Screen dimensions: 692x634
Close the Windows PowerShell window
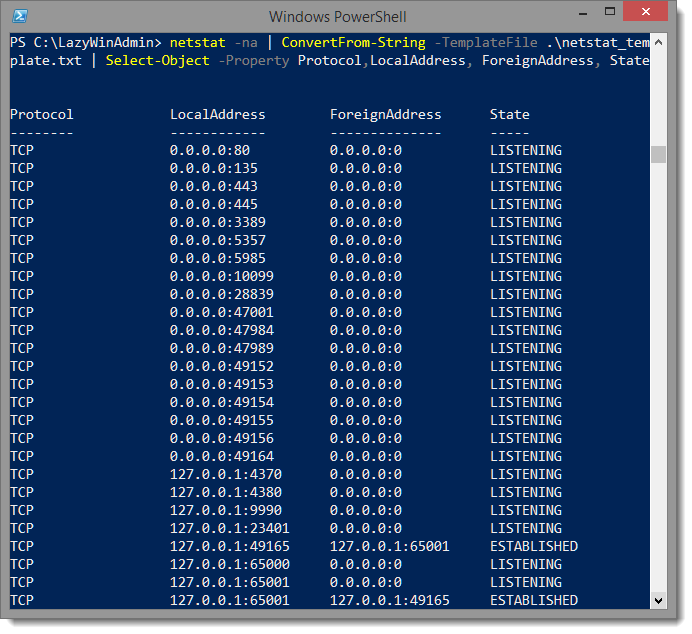point(645,11)
